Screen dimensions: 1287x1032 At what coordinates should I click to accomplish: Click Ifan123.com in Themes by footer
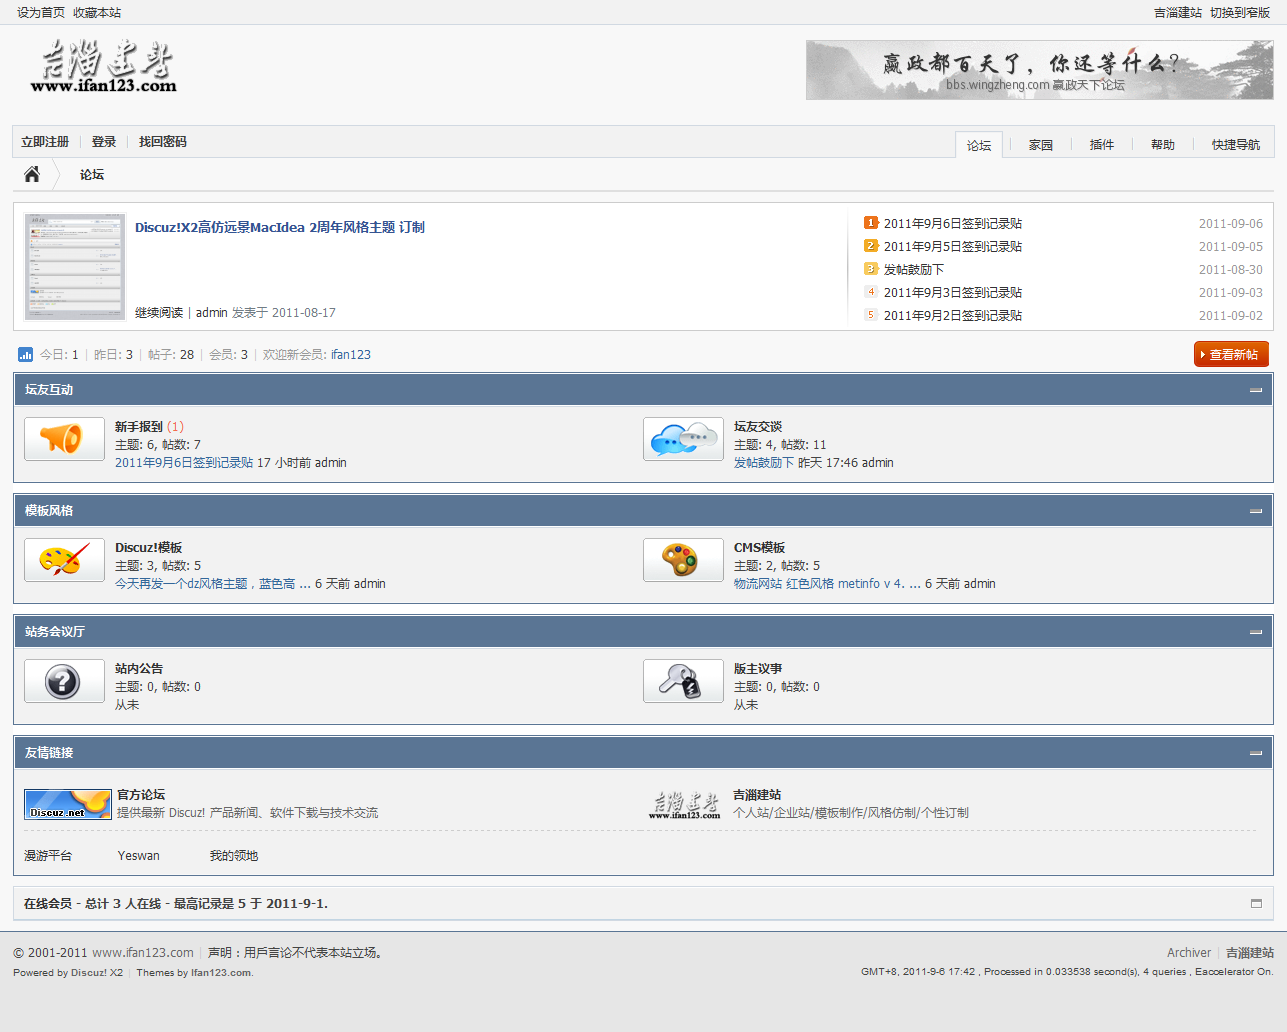tap(222, 972)
